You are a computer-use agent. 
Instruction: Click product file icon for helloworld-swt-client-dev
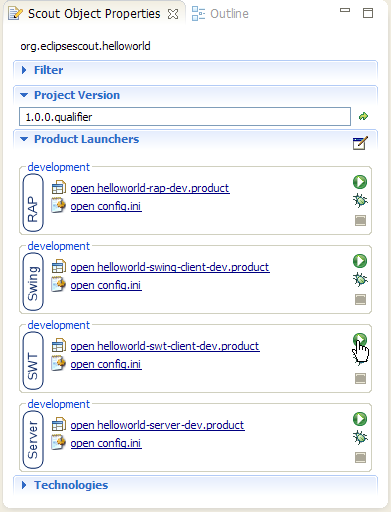click(x=59, y=346)
